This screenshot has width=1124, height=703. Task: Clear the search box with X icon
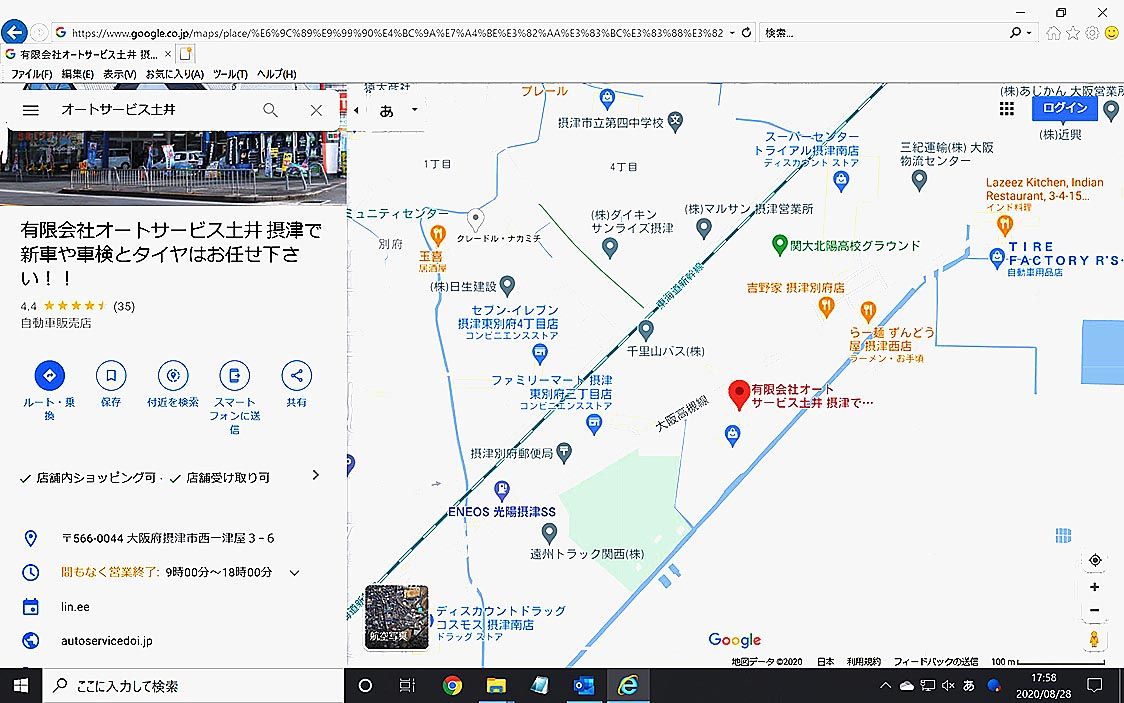[316, 110]
